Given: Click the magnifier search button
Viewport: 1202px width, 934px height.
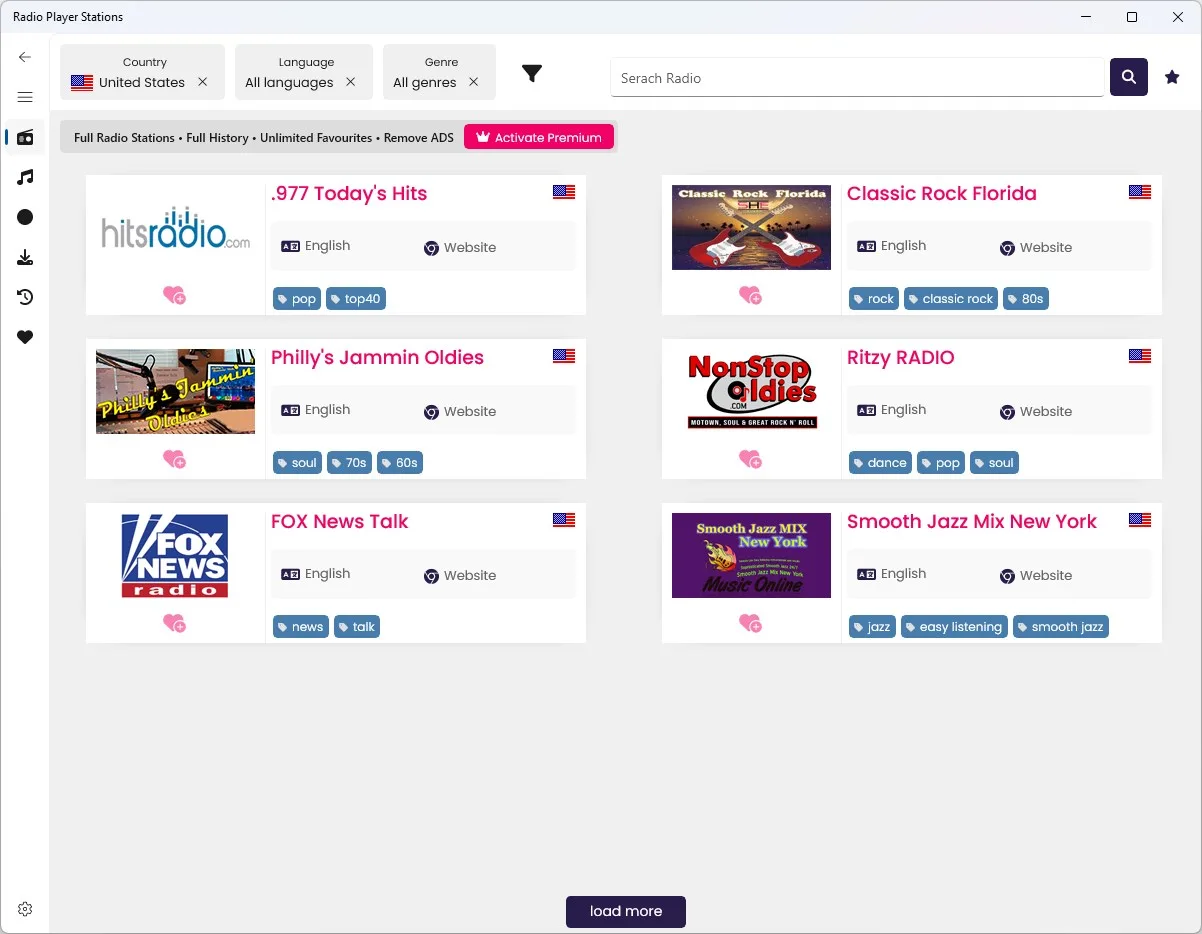Looking at the screenshot, I should (x=1128, y=77).
